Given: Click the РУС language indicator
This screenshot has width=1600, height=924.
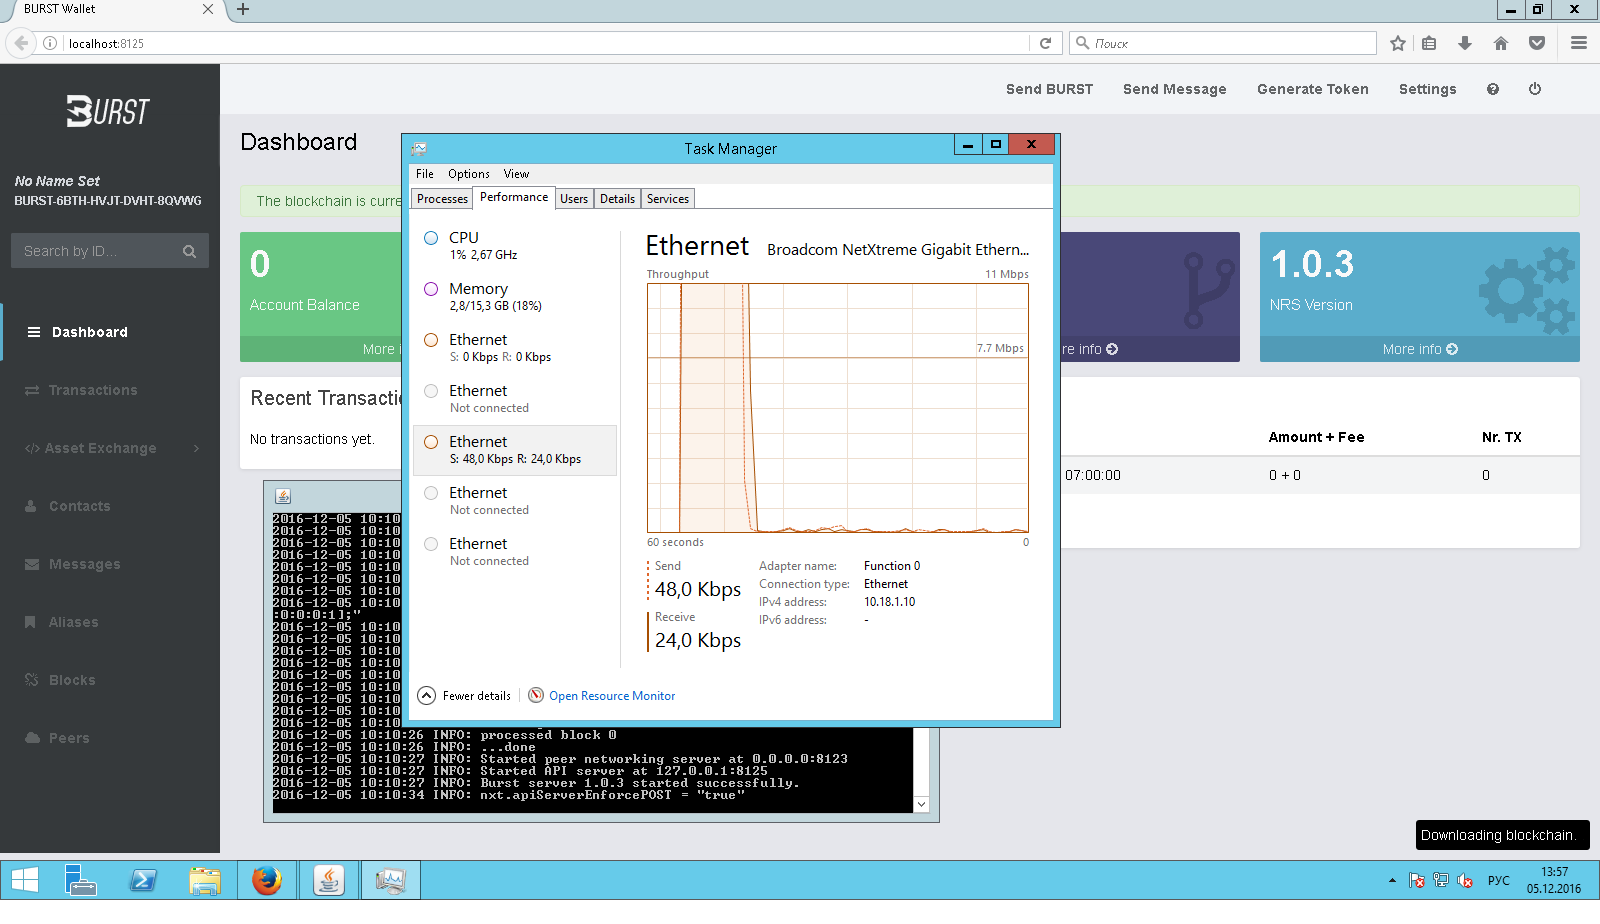Looking at the screenshot, I should (1499, 880).
